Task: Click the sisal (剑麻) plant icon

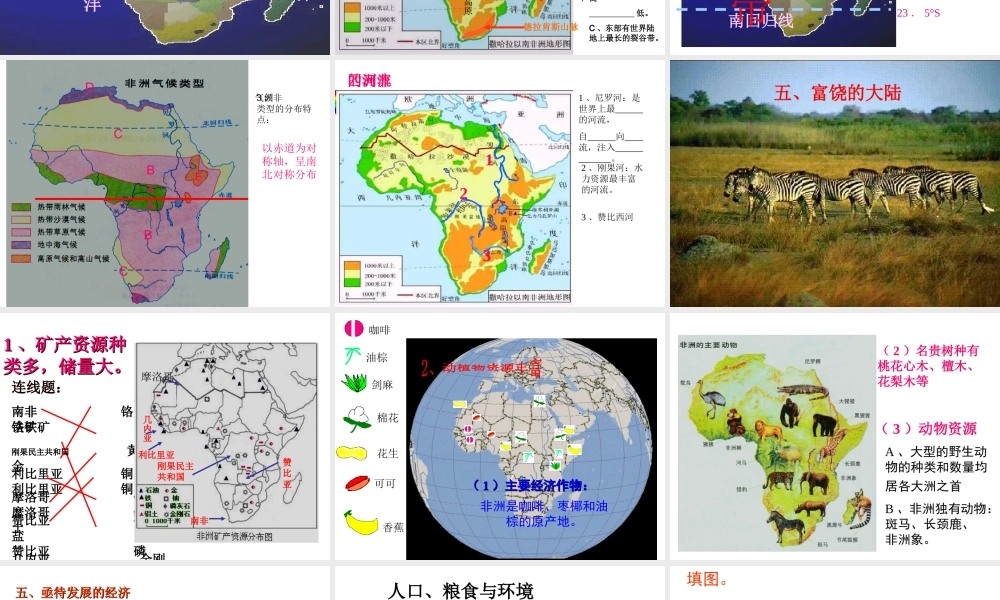Action: [x=354, y=383]
